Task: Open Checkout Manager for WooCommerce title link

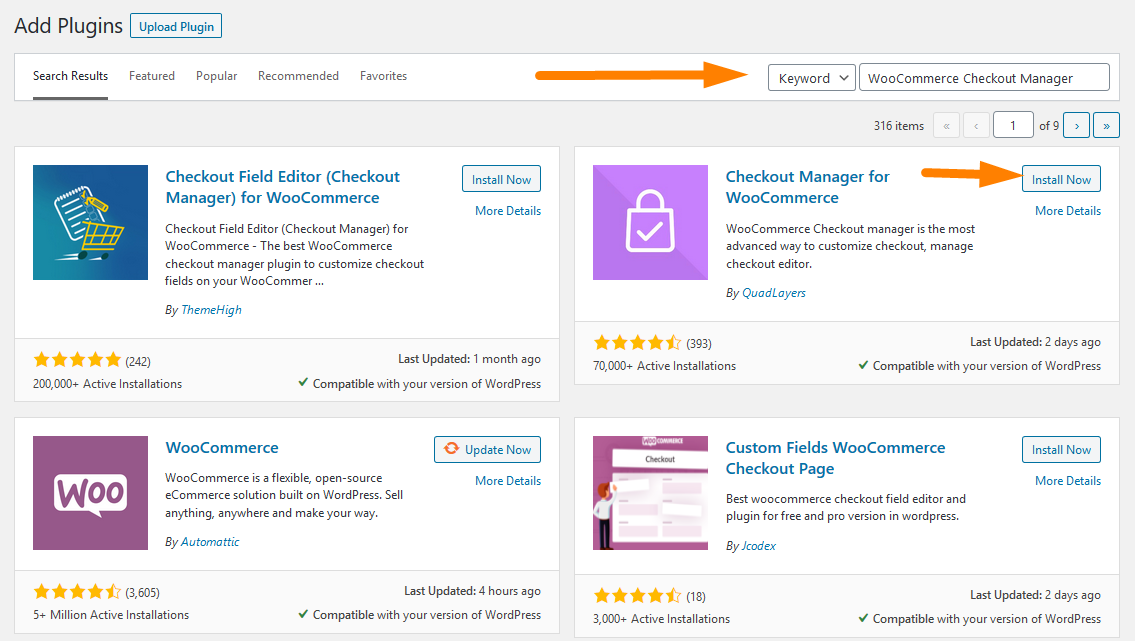Action: click(807, 187)
